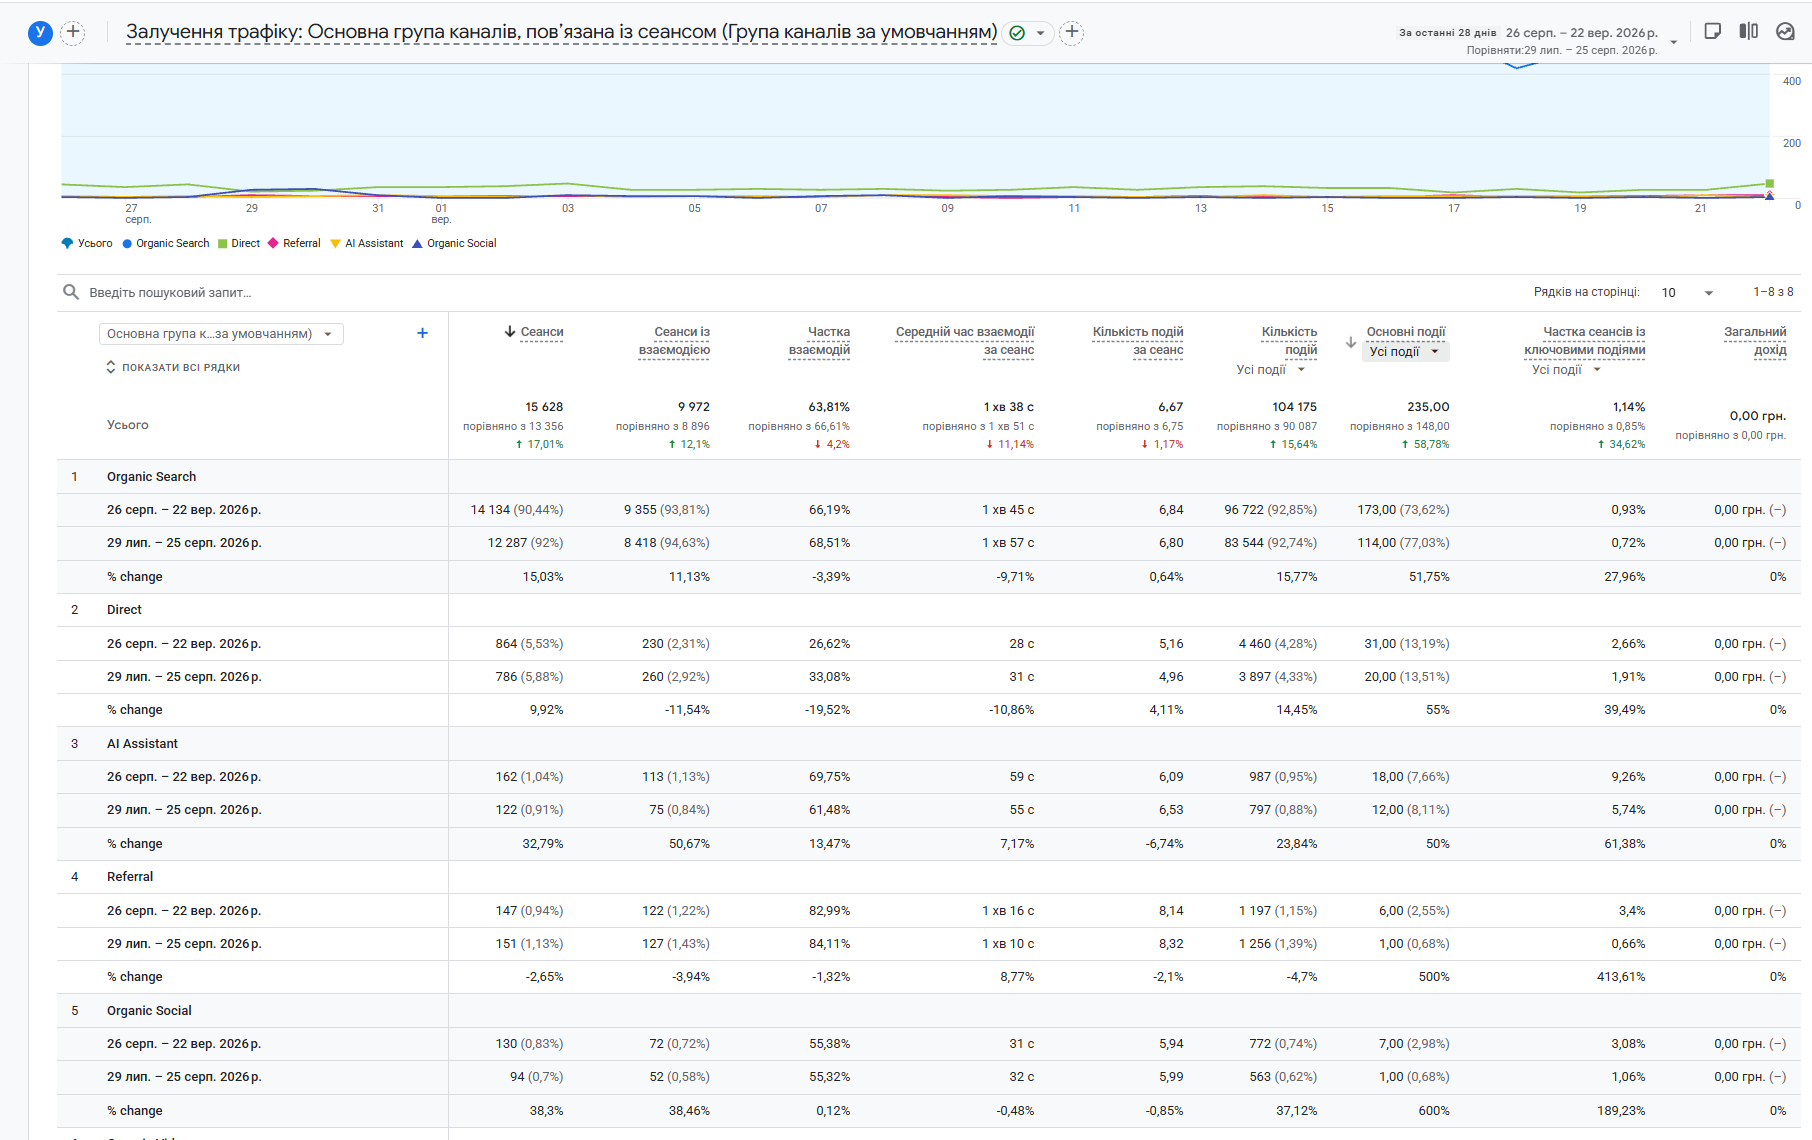Expand the rows per page dropdown
The image size is (1812, 1140).
[1687, 292]
